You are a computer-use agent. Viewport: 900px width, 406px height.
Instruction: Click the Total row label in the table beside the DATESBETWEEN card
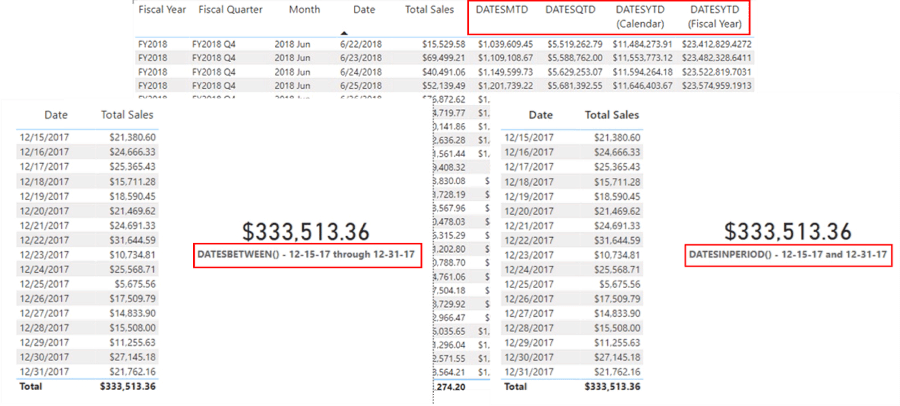(x=30, y=386)
